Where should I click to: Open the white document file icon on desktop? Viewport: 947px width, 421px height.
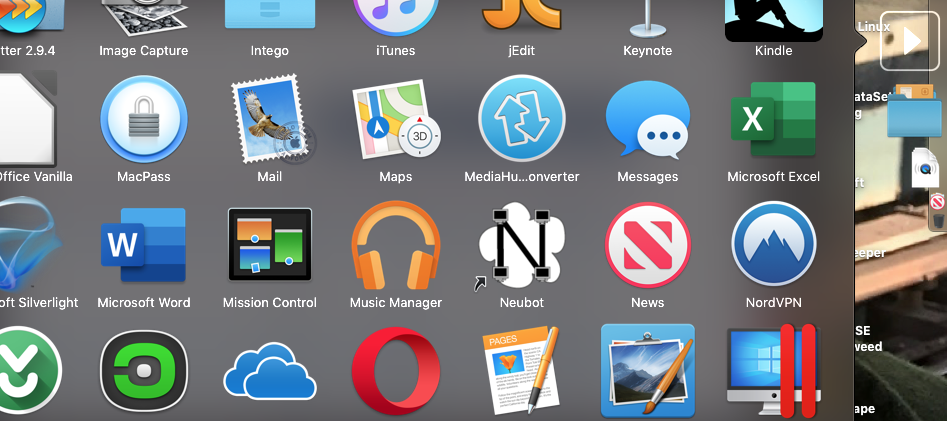coord(925,168)
